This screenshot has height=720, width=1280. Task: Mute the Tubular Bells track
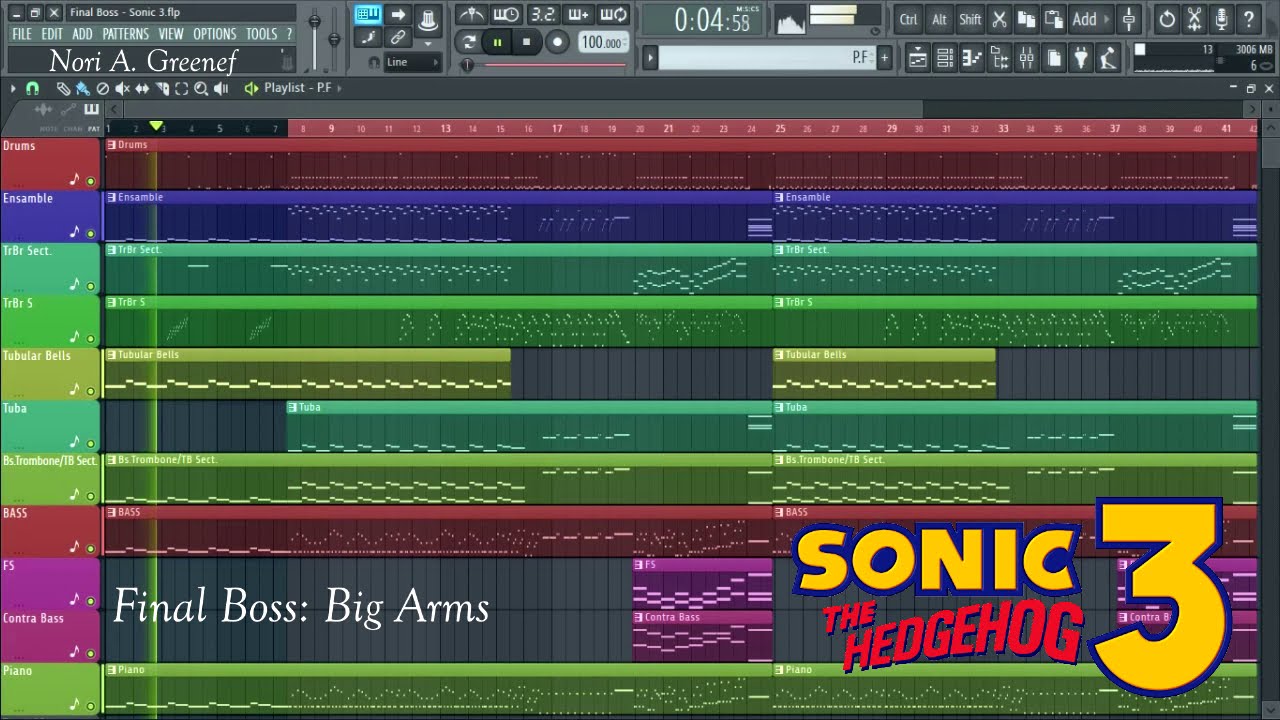pyautogui.click(x=91, y=391)
